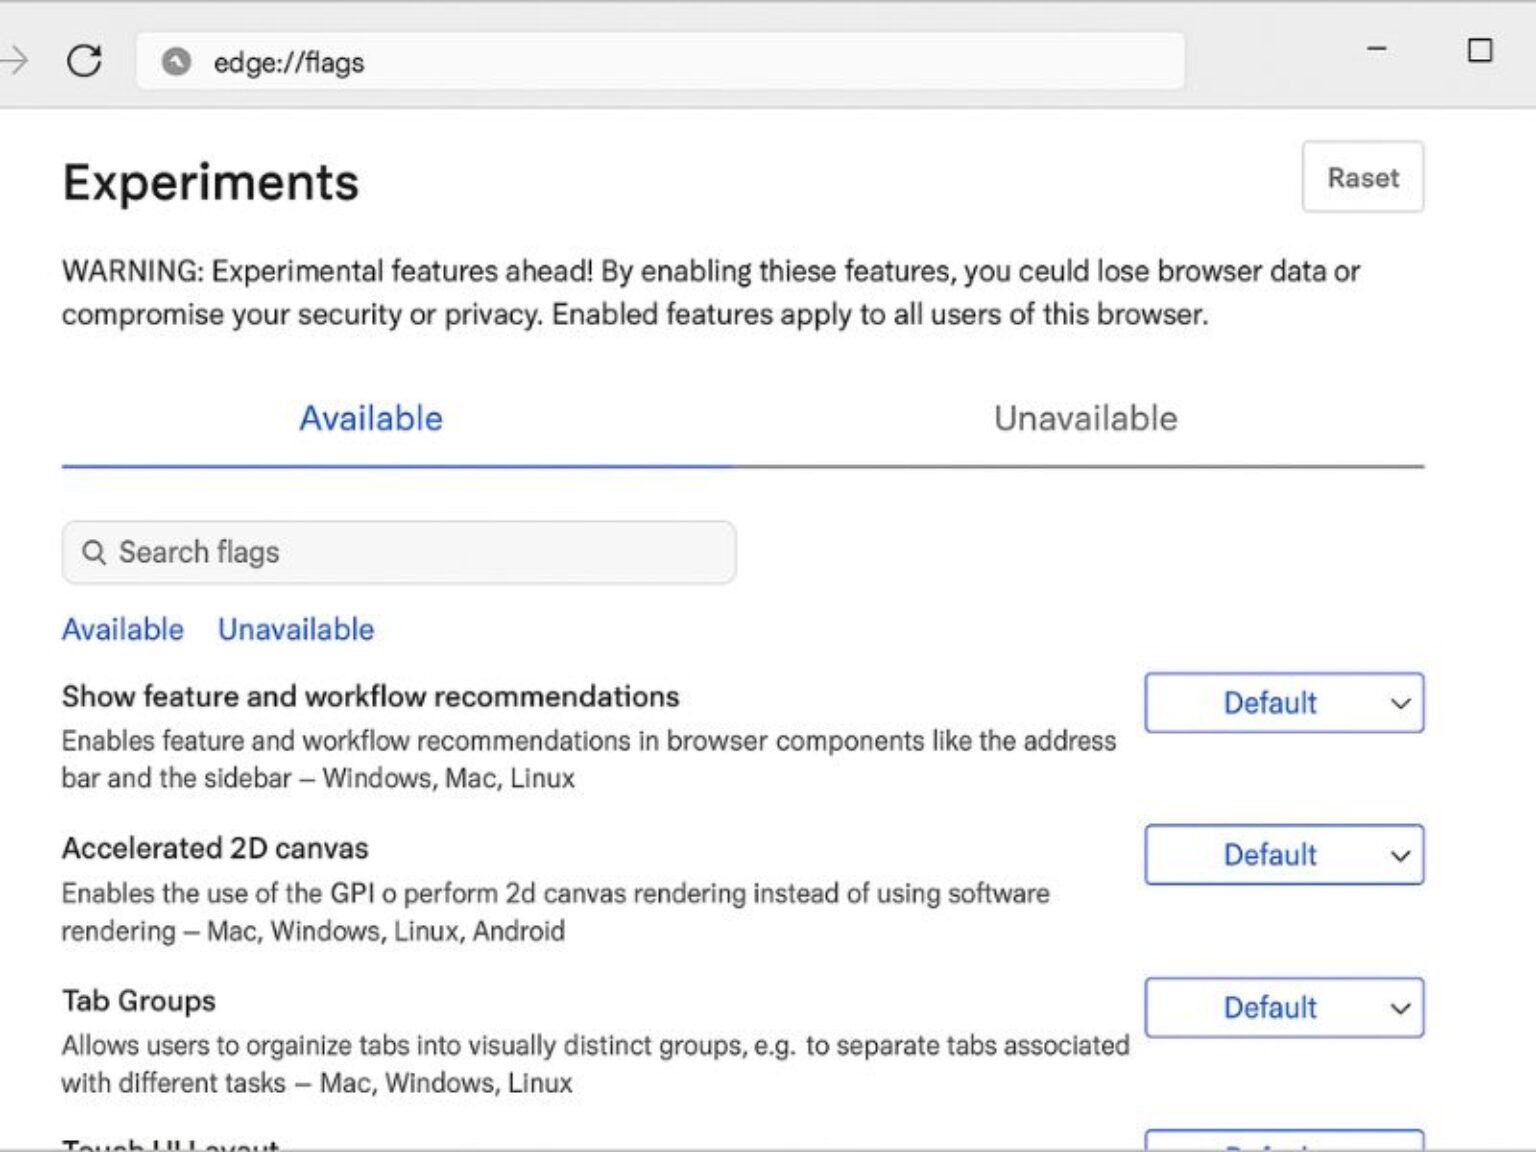Viewport: 1536px width, 1152px height.
Task: Switch to the Unavailable tab
Action: [x=1085, y=418]
